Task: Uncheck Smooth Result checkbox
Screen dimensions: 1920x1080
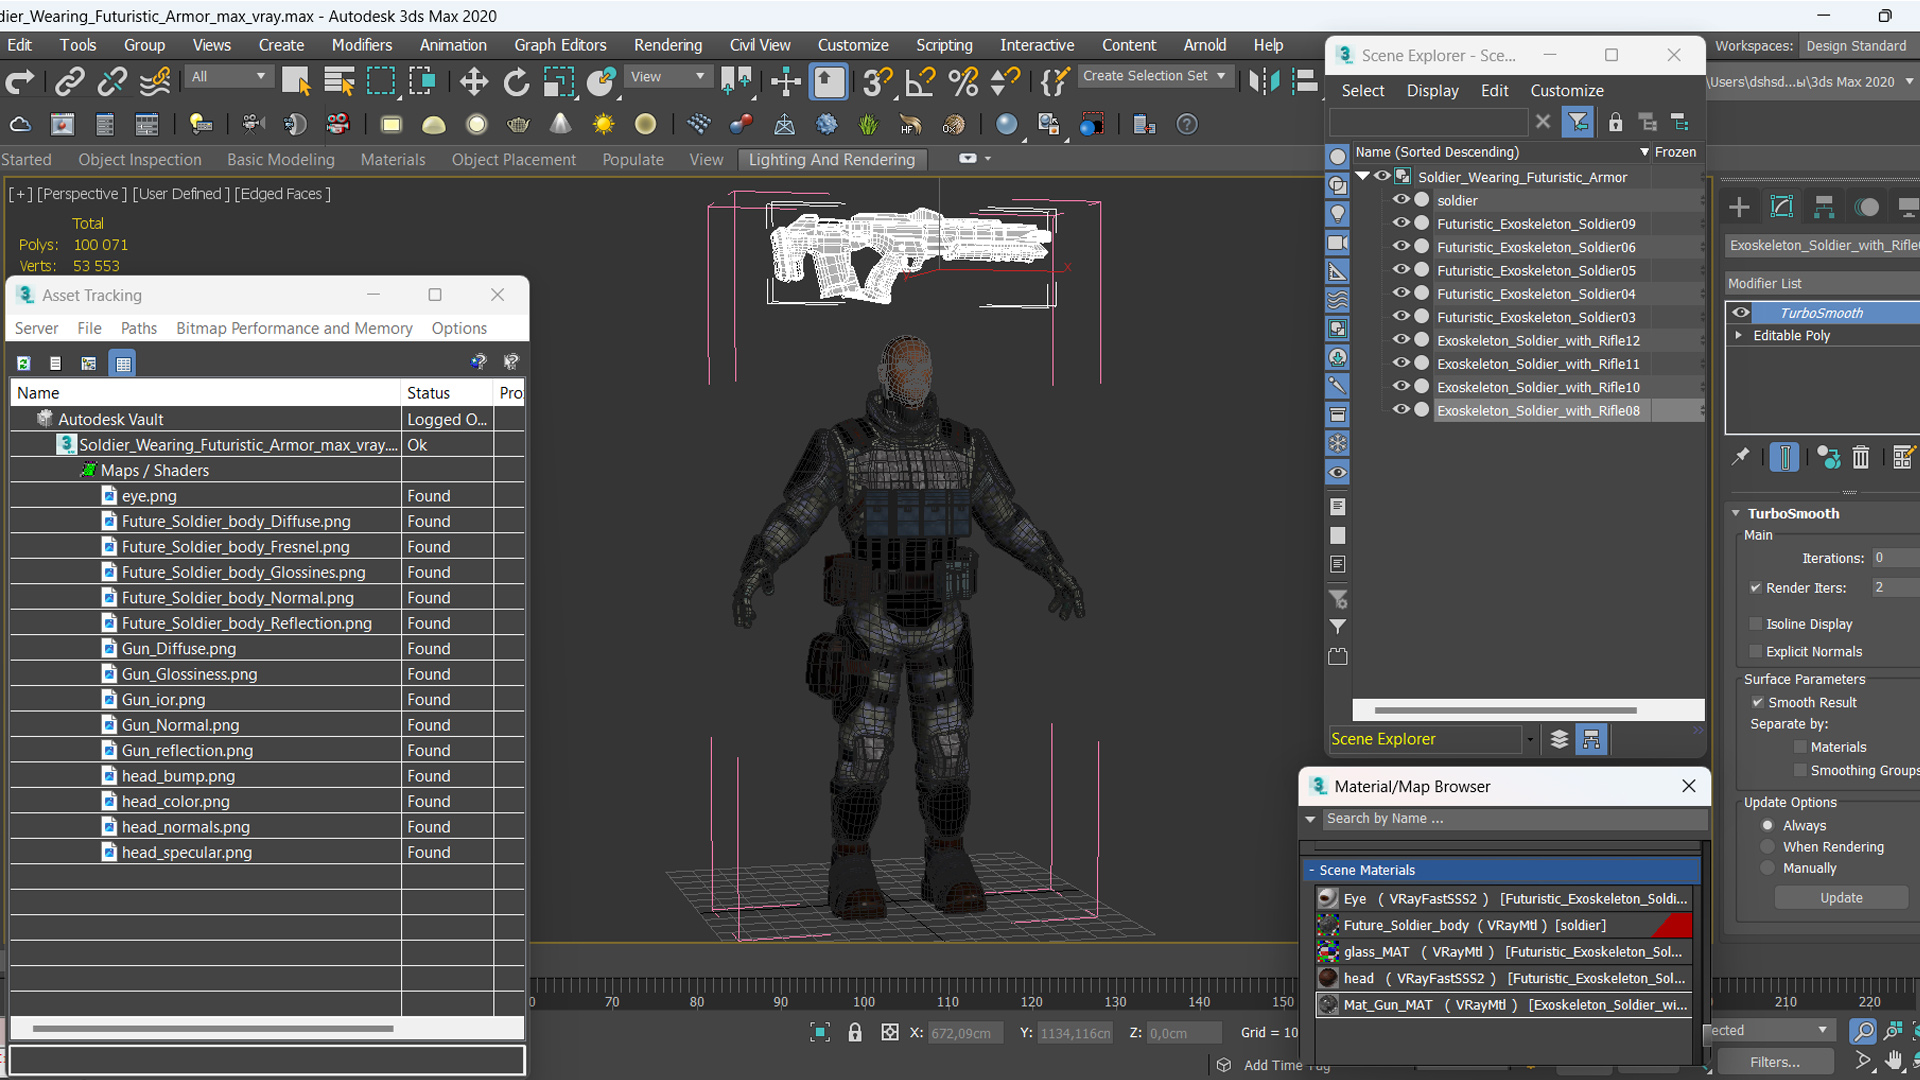Action: click(x=1757, y=702)
